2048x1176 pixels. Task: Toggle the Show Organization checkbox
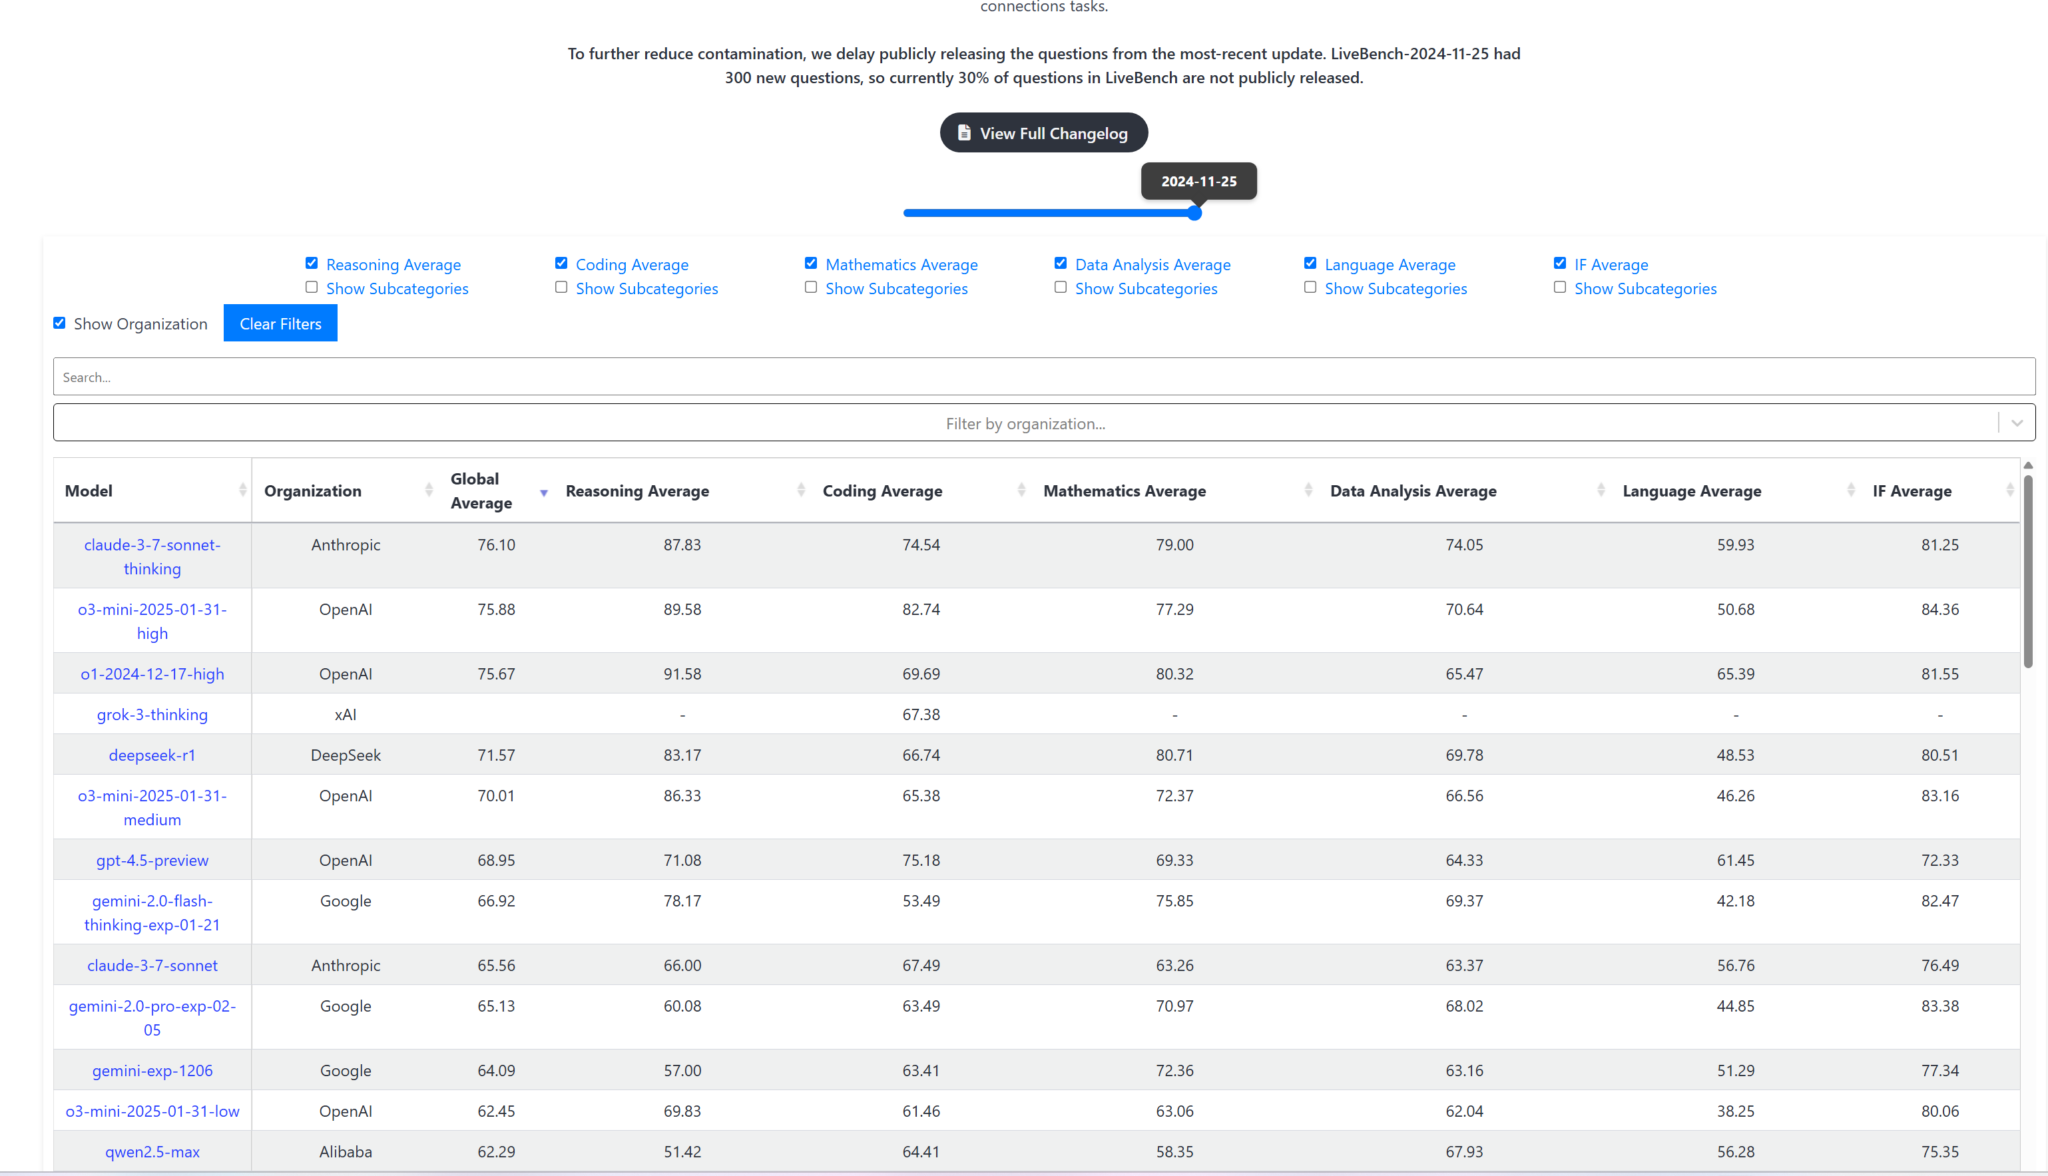pos(60,323)
